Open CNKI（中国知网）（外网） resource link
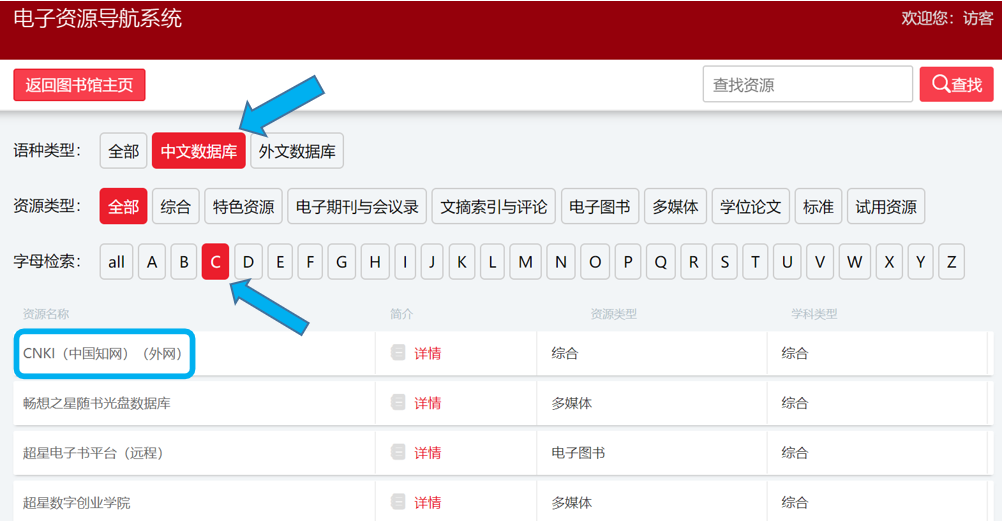The image size is (1003, 521). 103,353
